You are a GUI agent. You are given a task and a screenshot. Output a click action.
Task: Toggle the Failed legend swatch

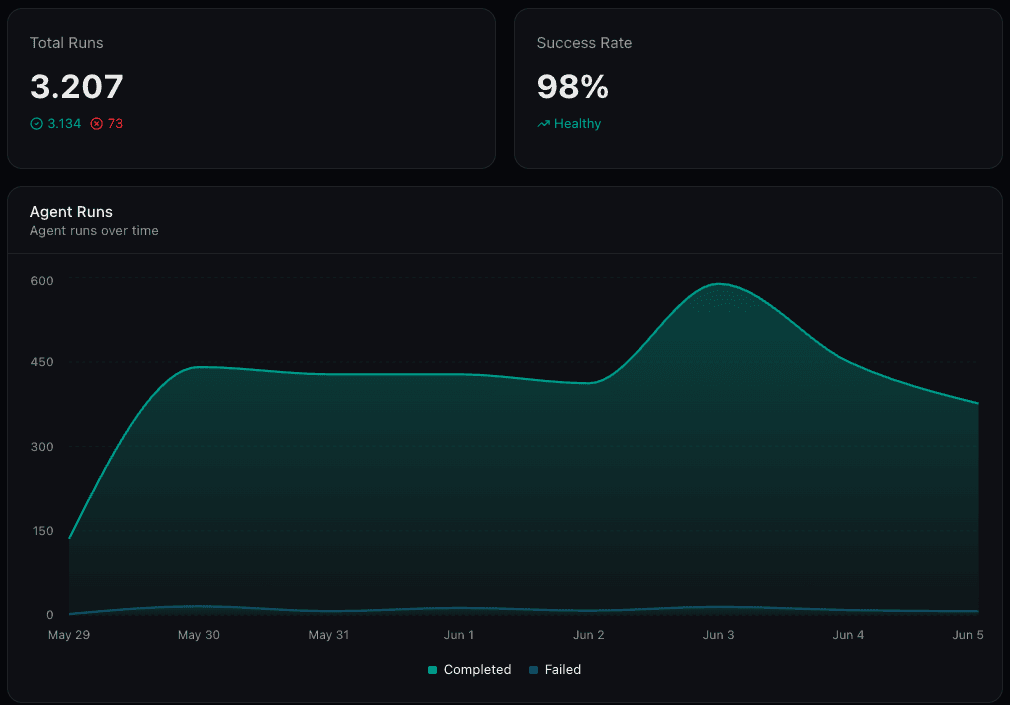click(x=533, y=670)
